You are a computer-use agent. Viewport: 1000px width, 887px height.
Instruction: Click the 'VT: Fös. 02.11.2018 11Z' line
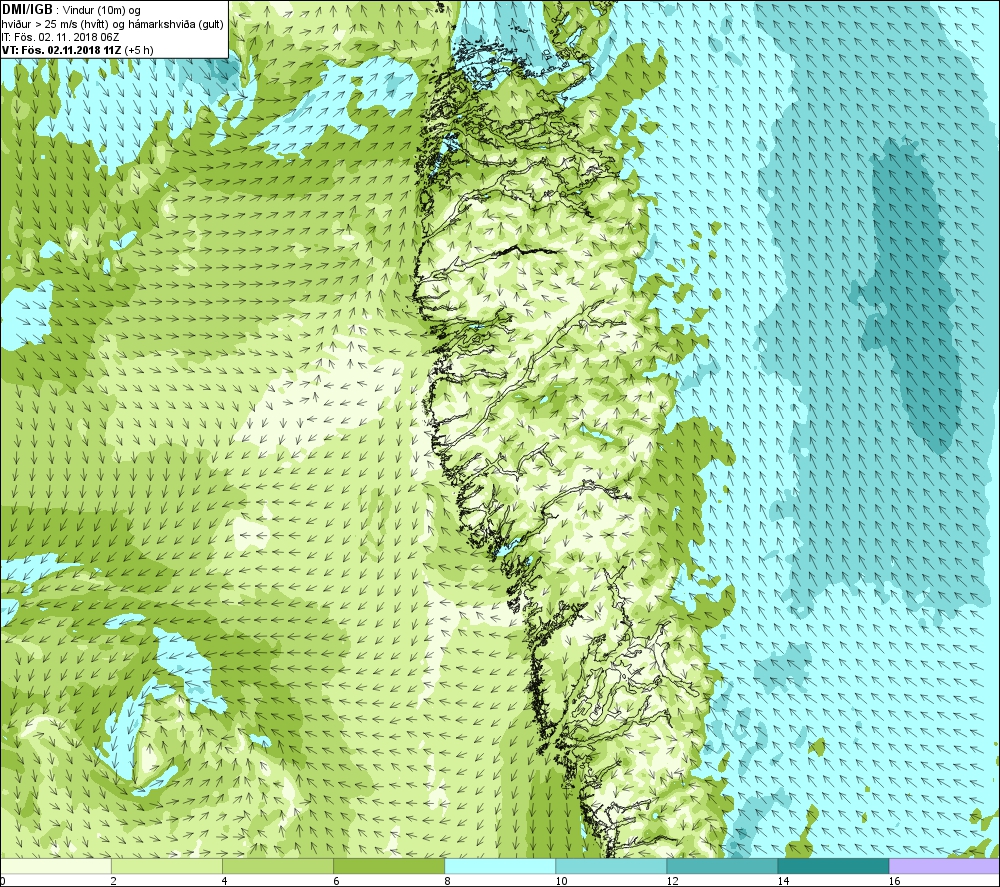click(x=61, y=50)
